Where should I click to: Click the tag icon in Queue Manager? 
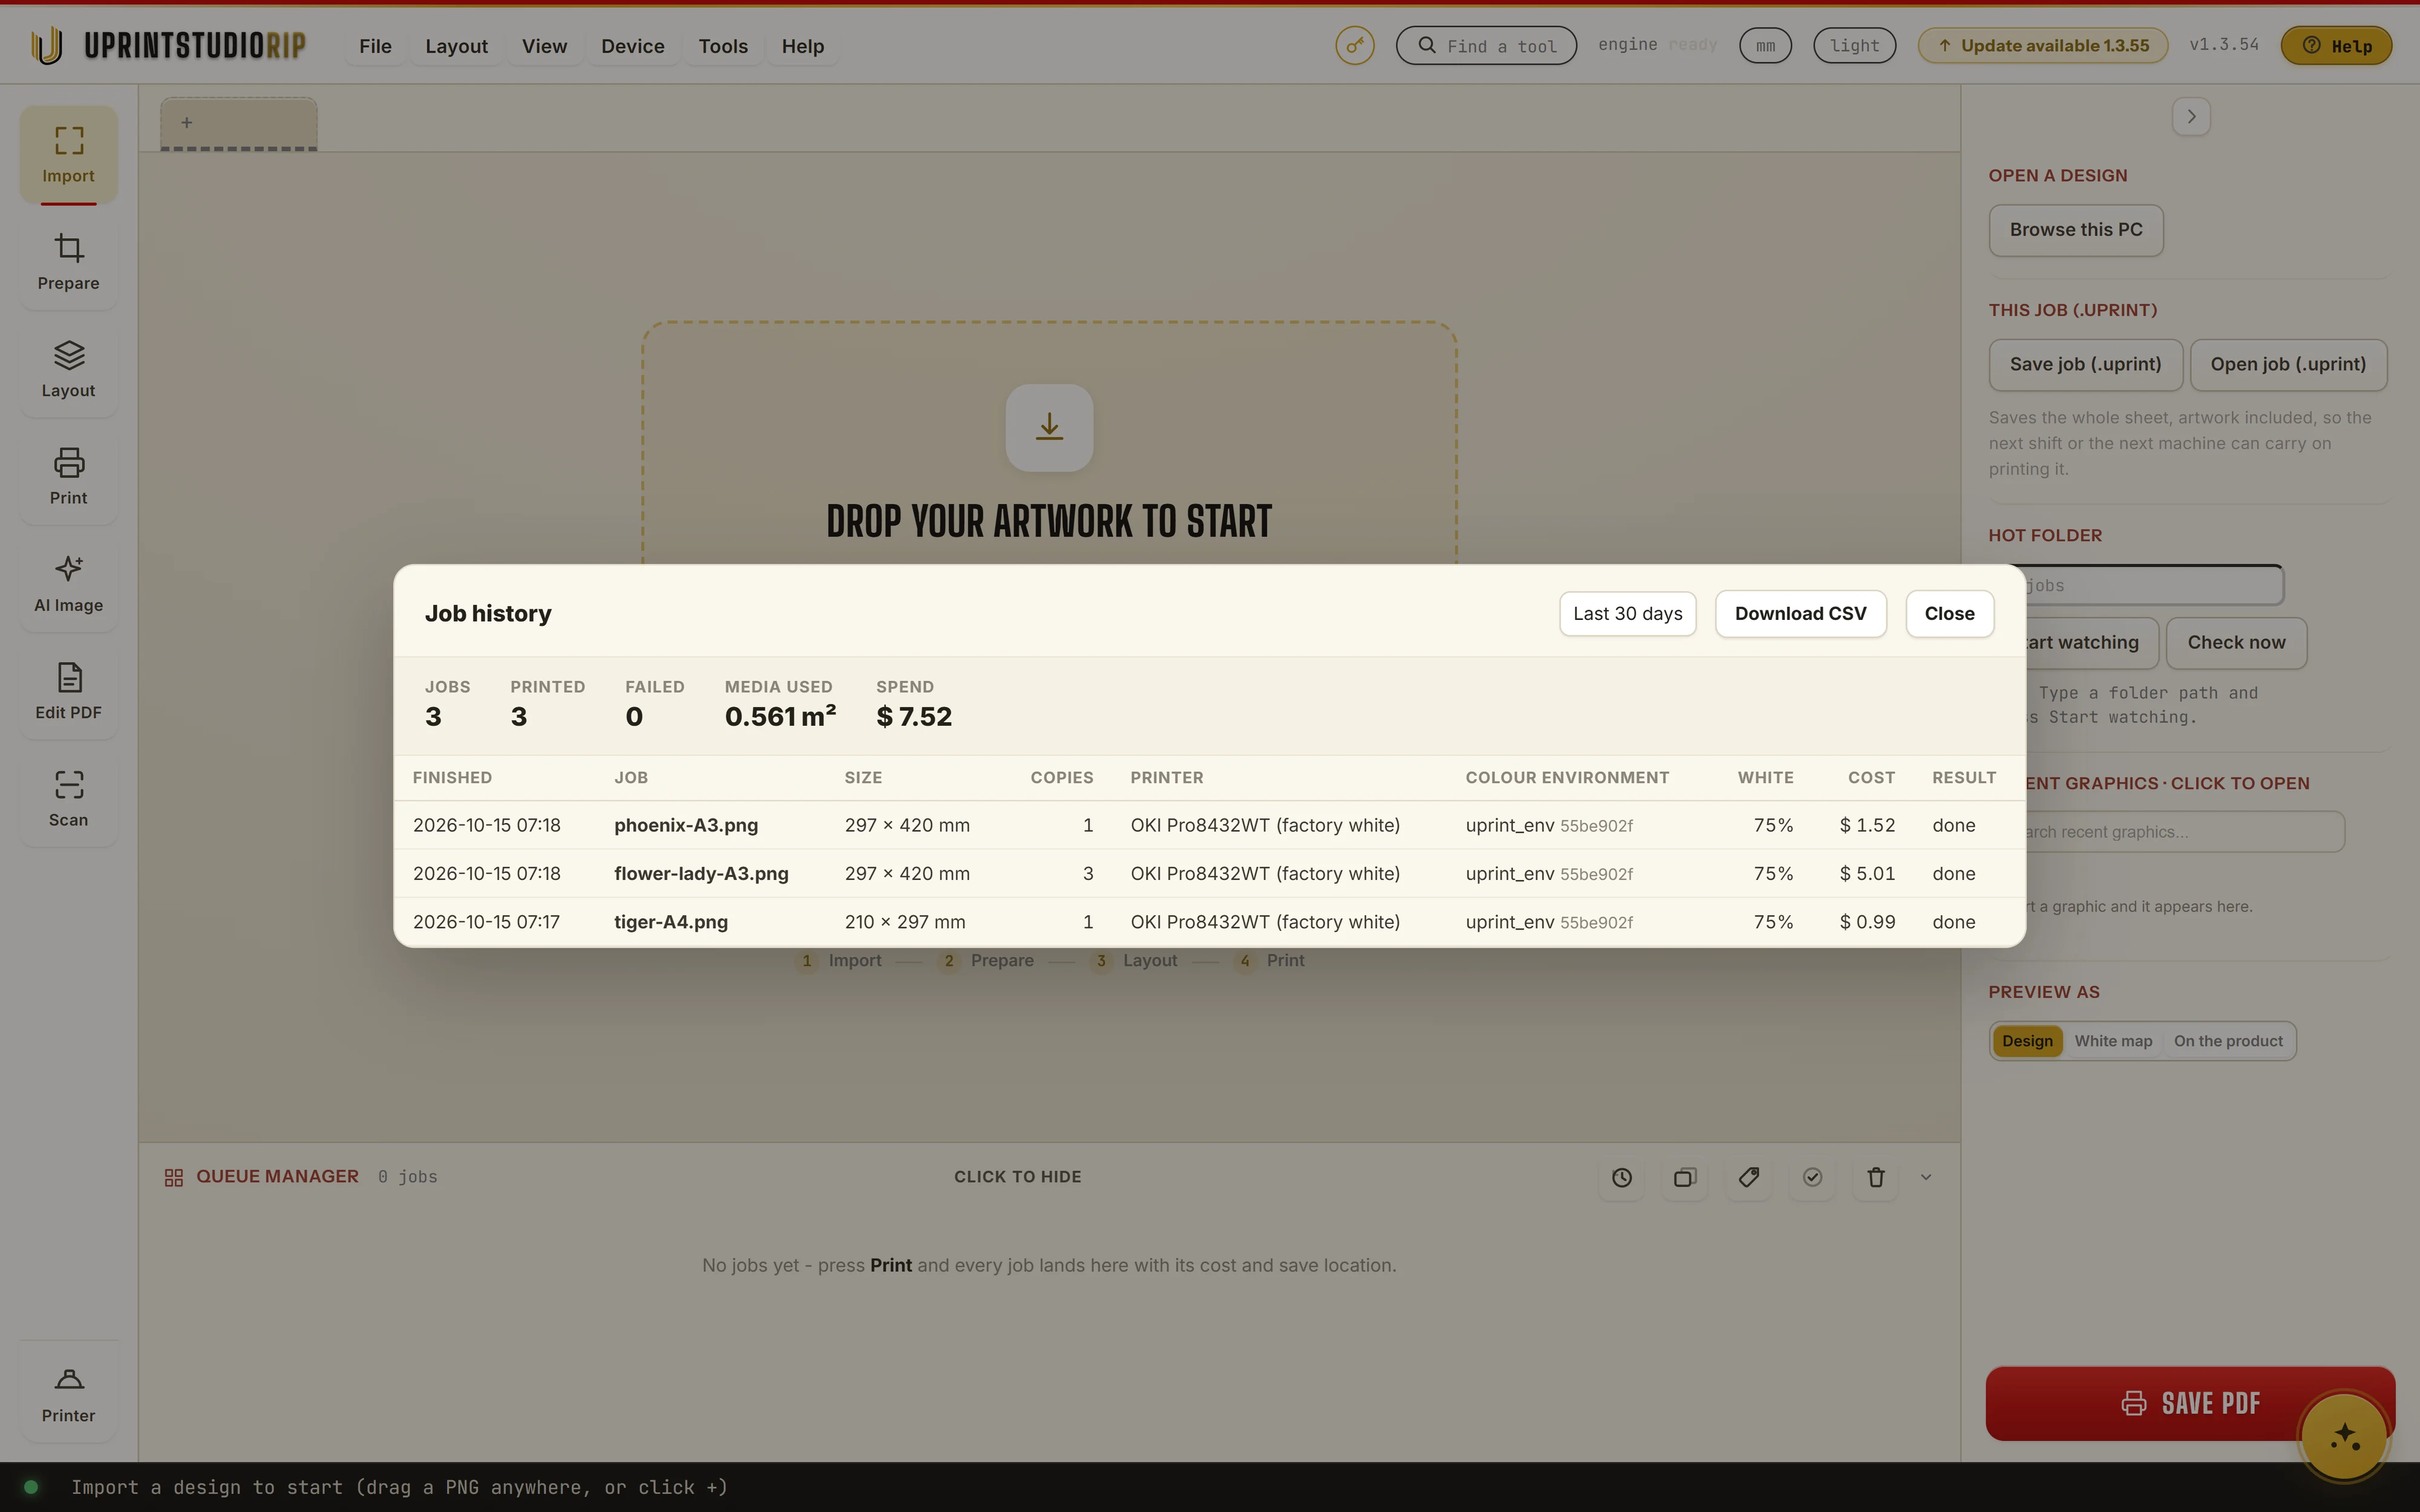(x=1748, y=1177)
